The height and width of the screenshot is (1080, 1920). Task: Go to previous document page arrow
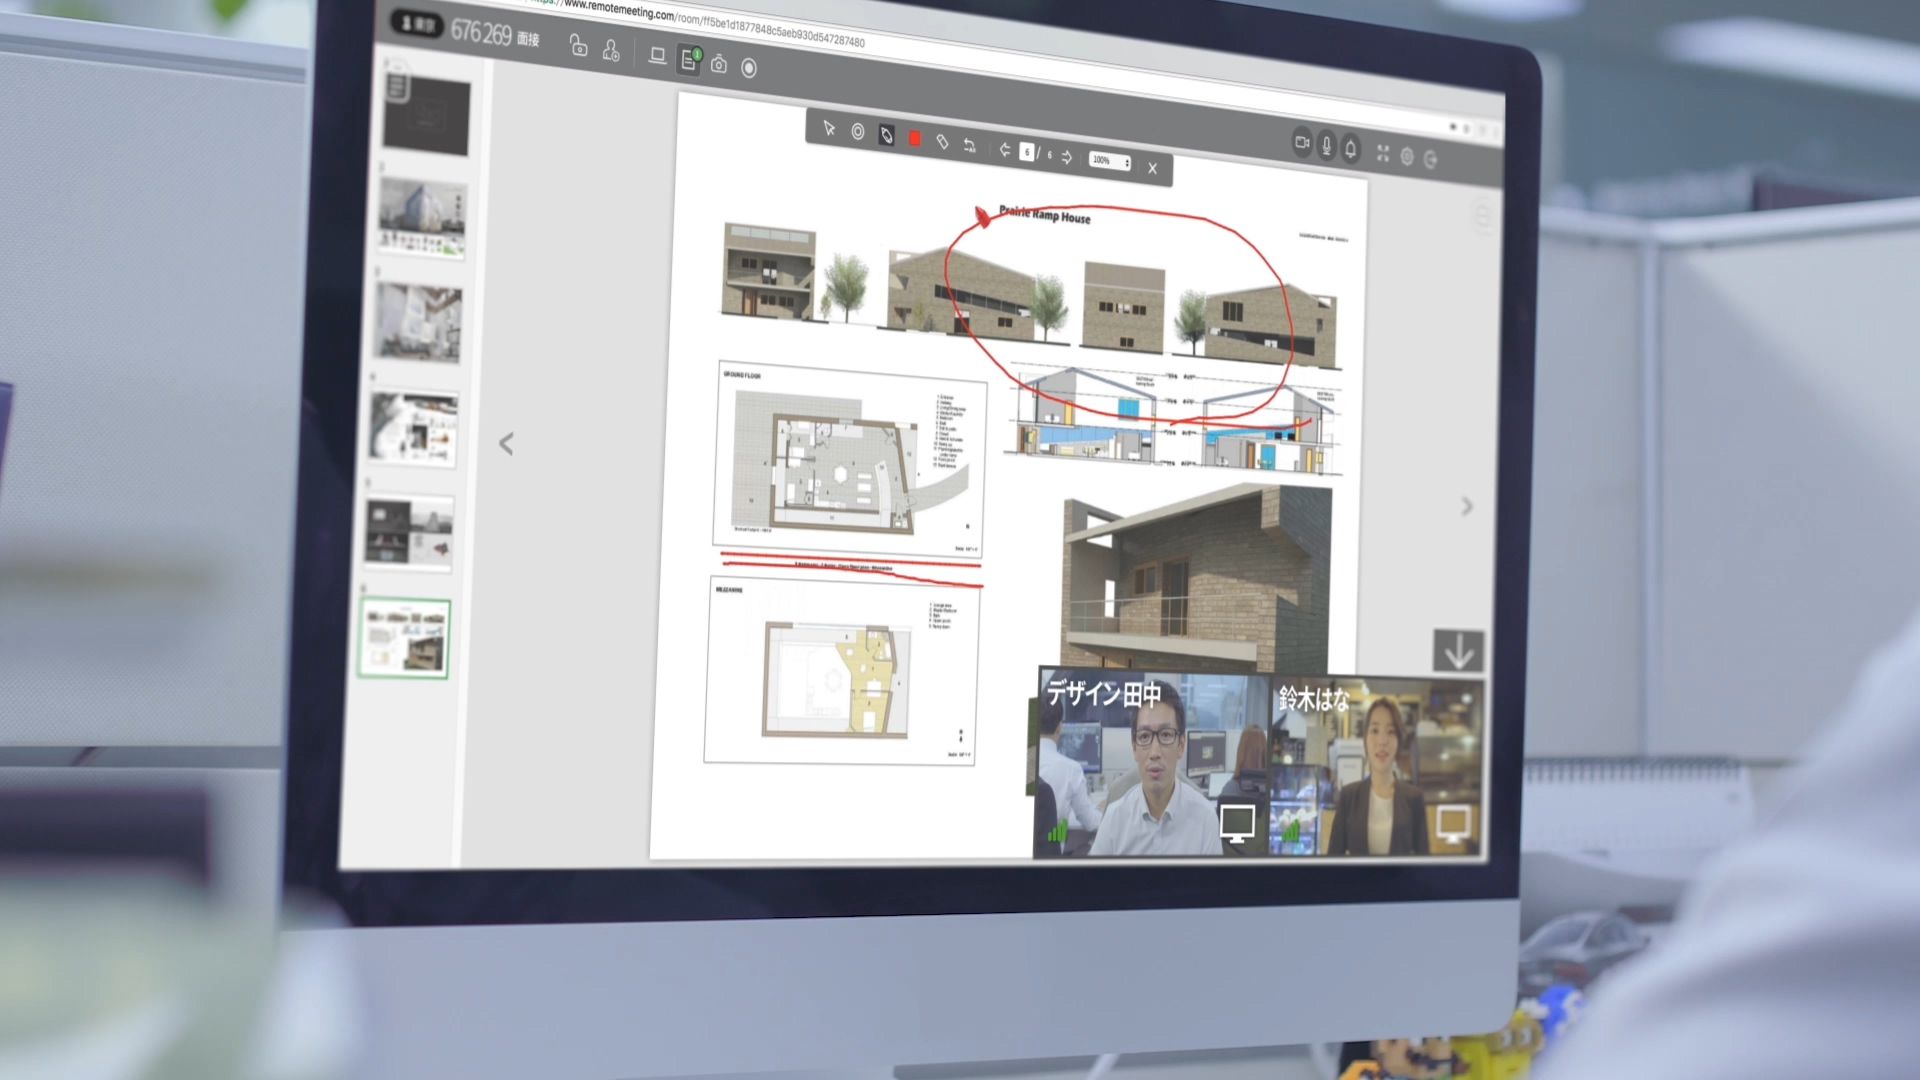tap(1005, 149)
